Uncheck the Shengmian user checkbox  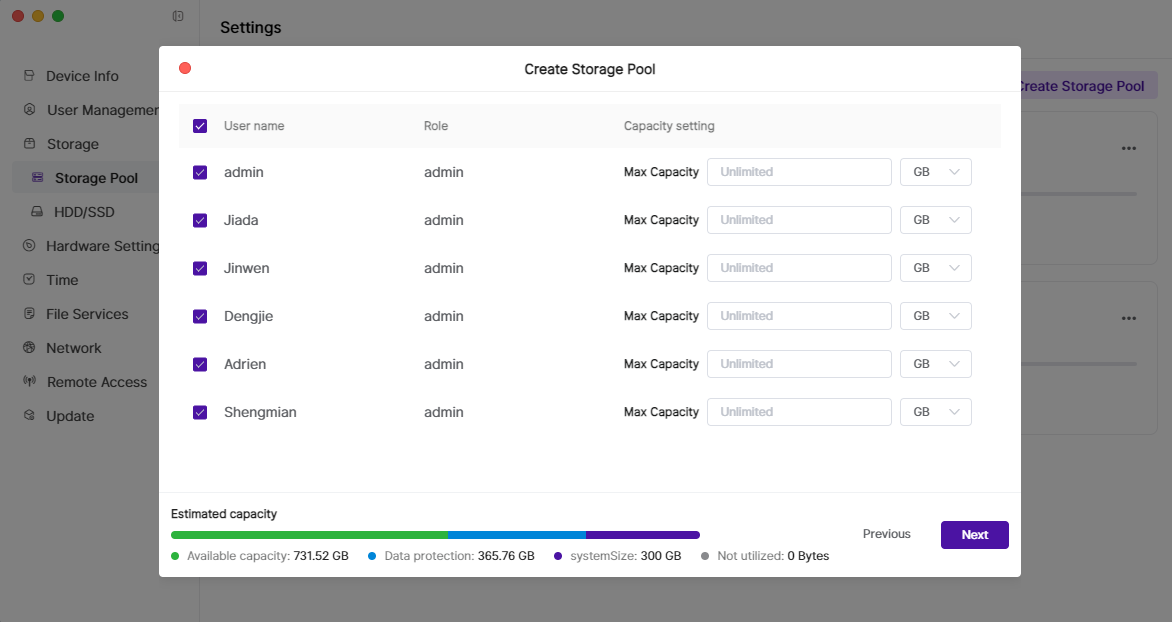click(x=200, y=412)
